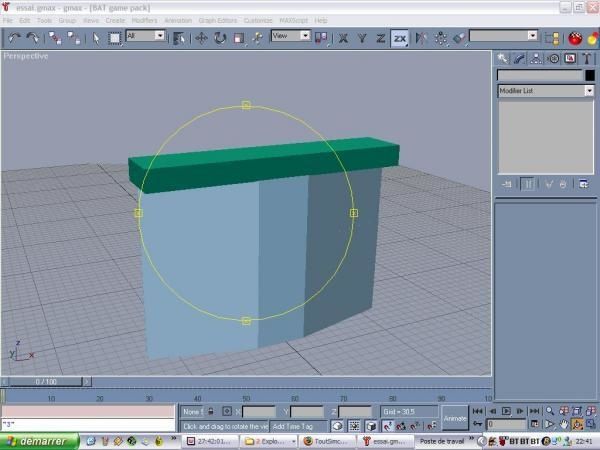Viewport: 600px width, 450px height.
Task: Activate the Select Object arrow tool
Action: coord(96,38)
